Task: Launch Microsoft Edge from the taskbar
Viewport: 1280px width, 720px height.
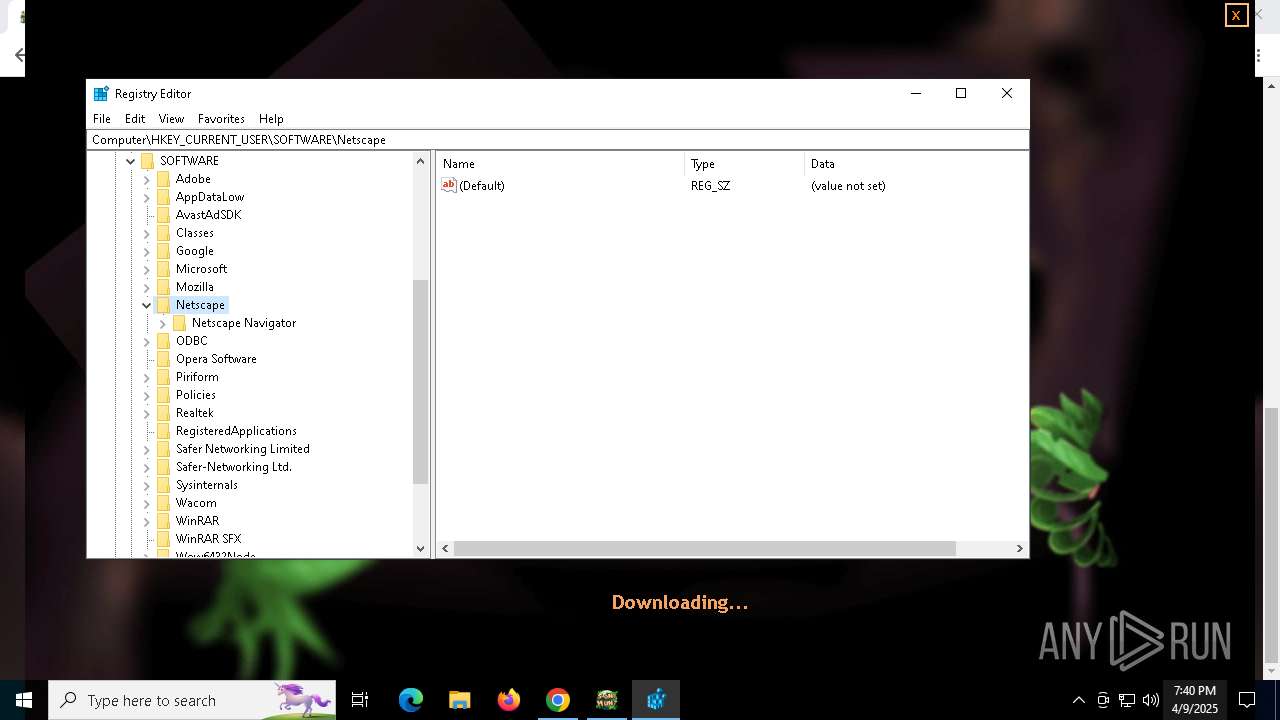Action: [x=411, y=700]
